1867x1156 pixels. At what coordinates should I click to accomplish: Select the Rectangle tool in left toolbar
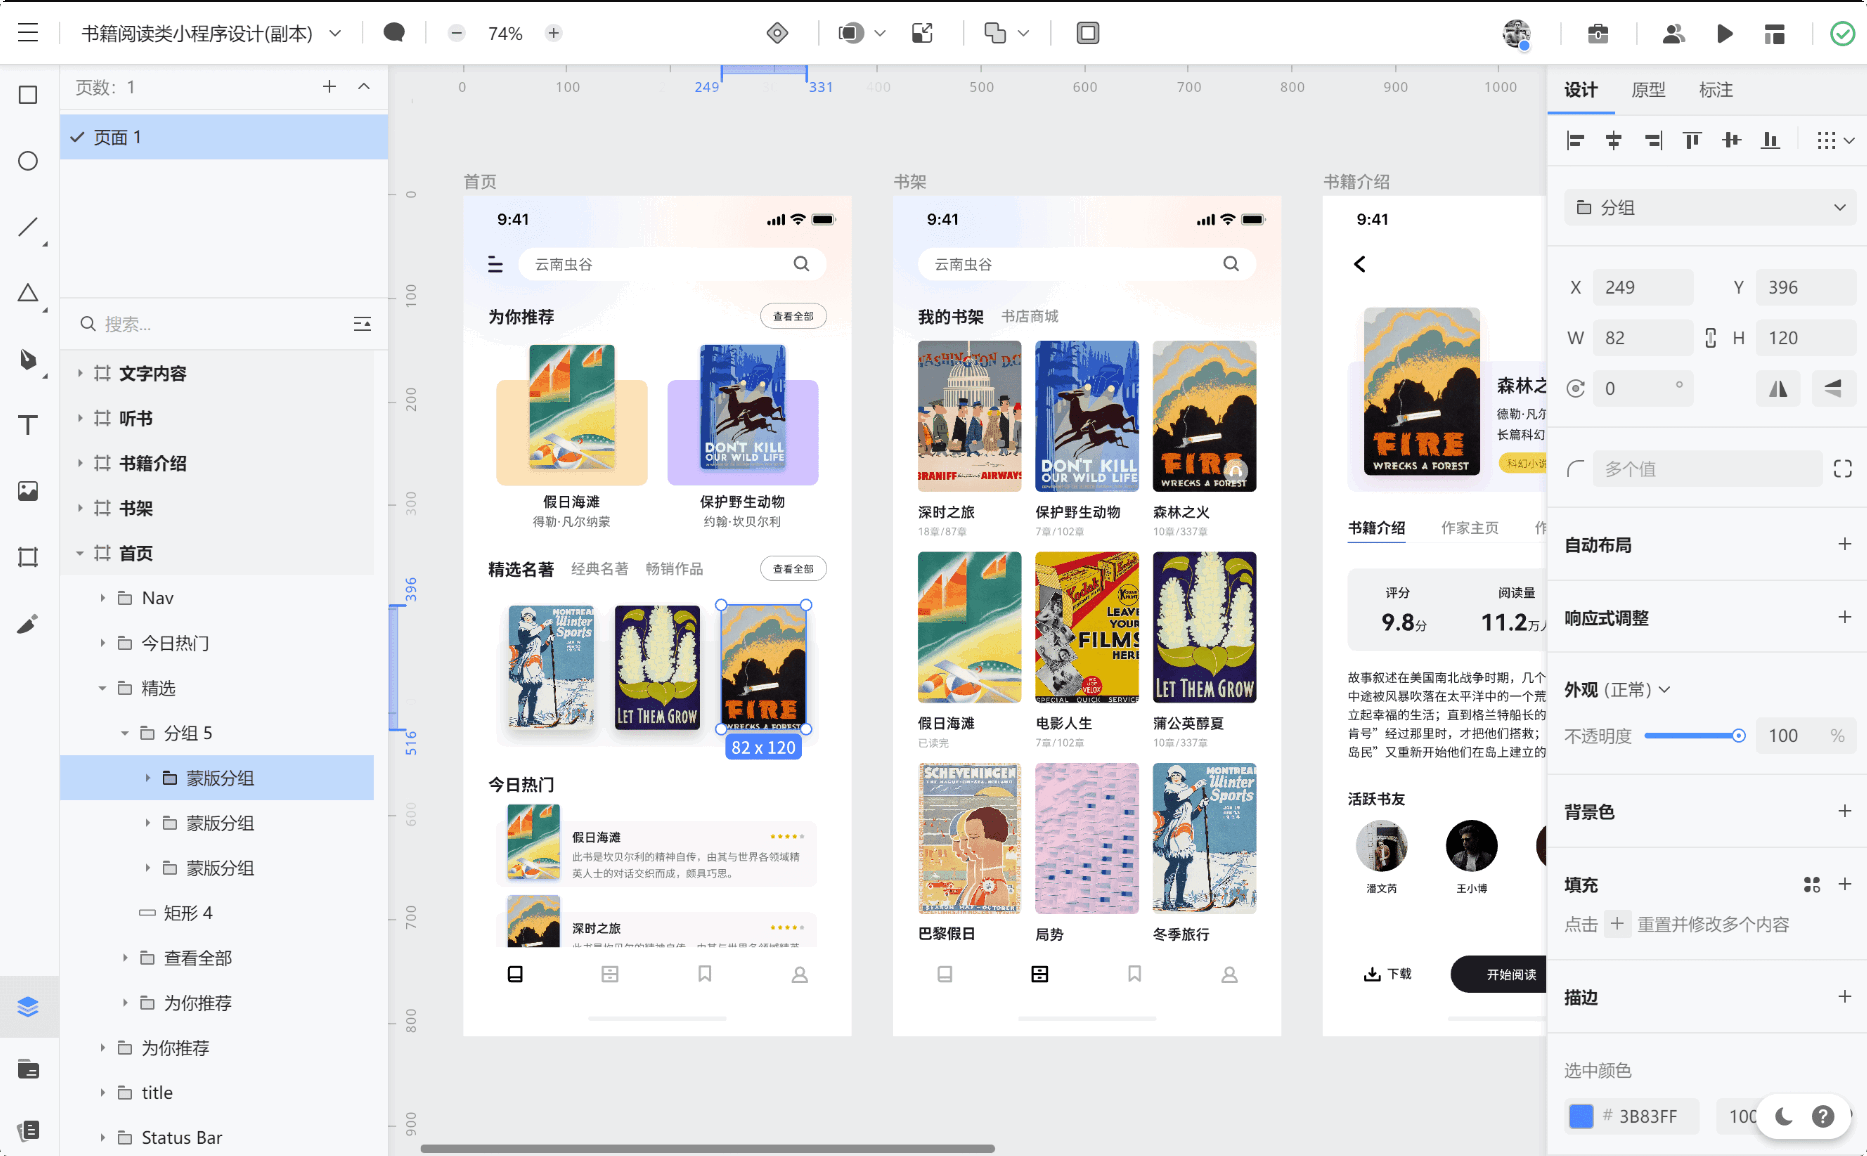point(28,95)
